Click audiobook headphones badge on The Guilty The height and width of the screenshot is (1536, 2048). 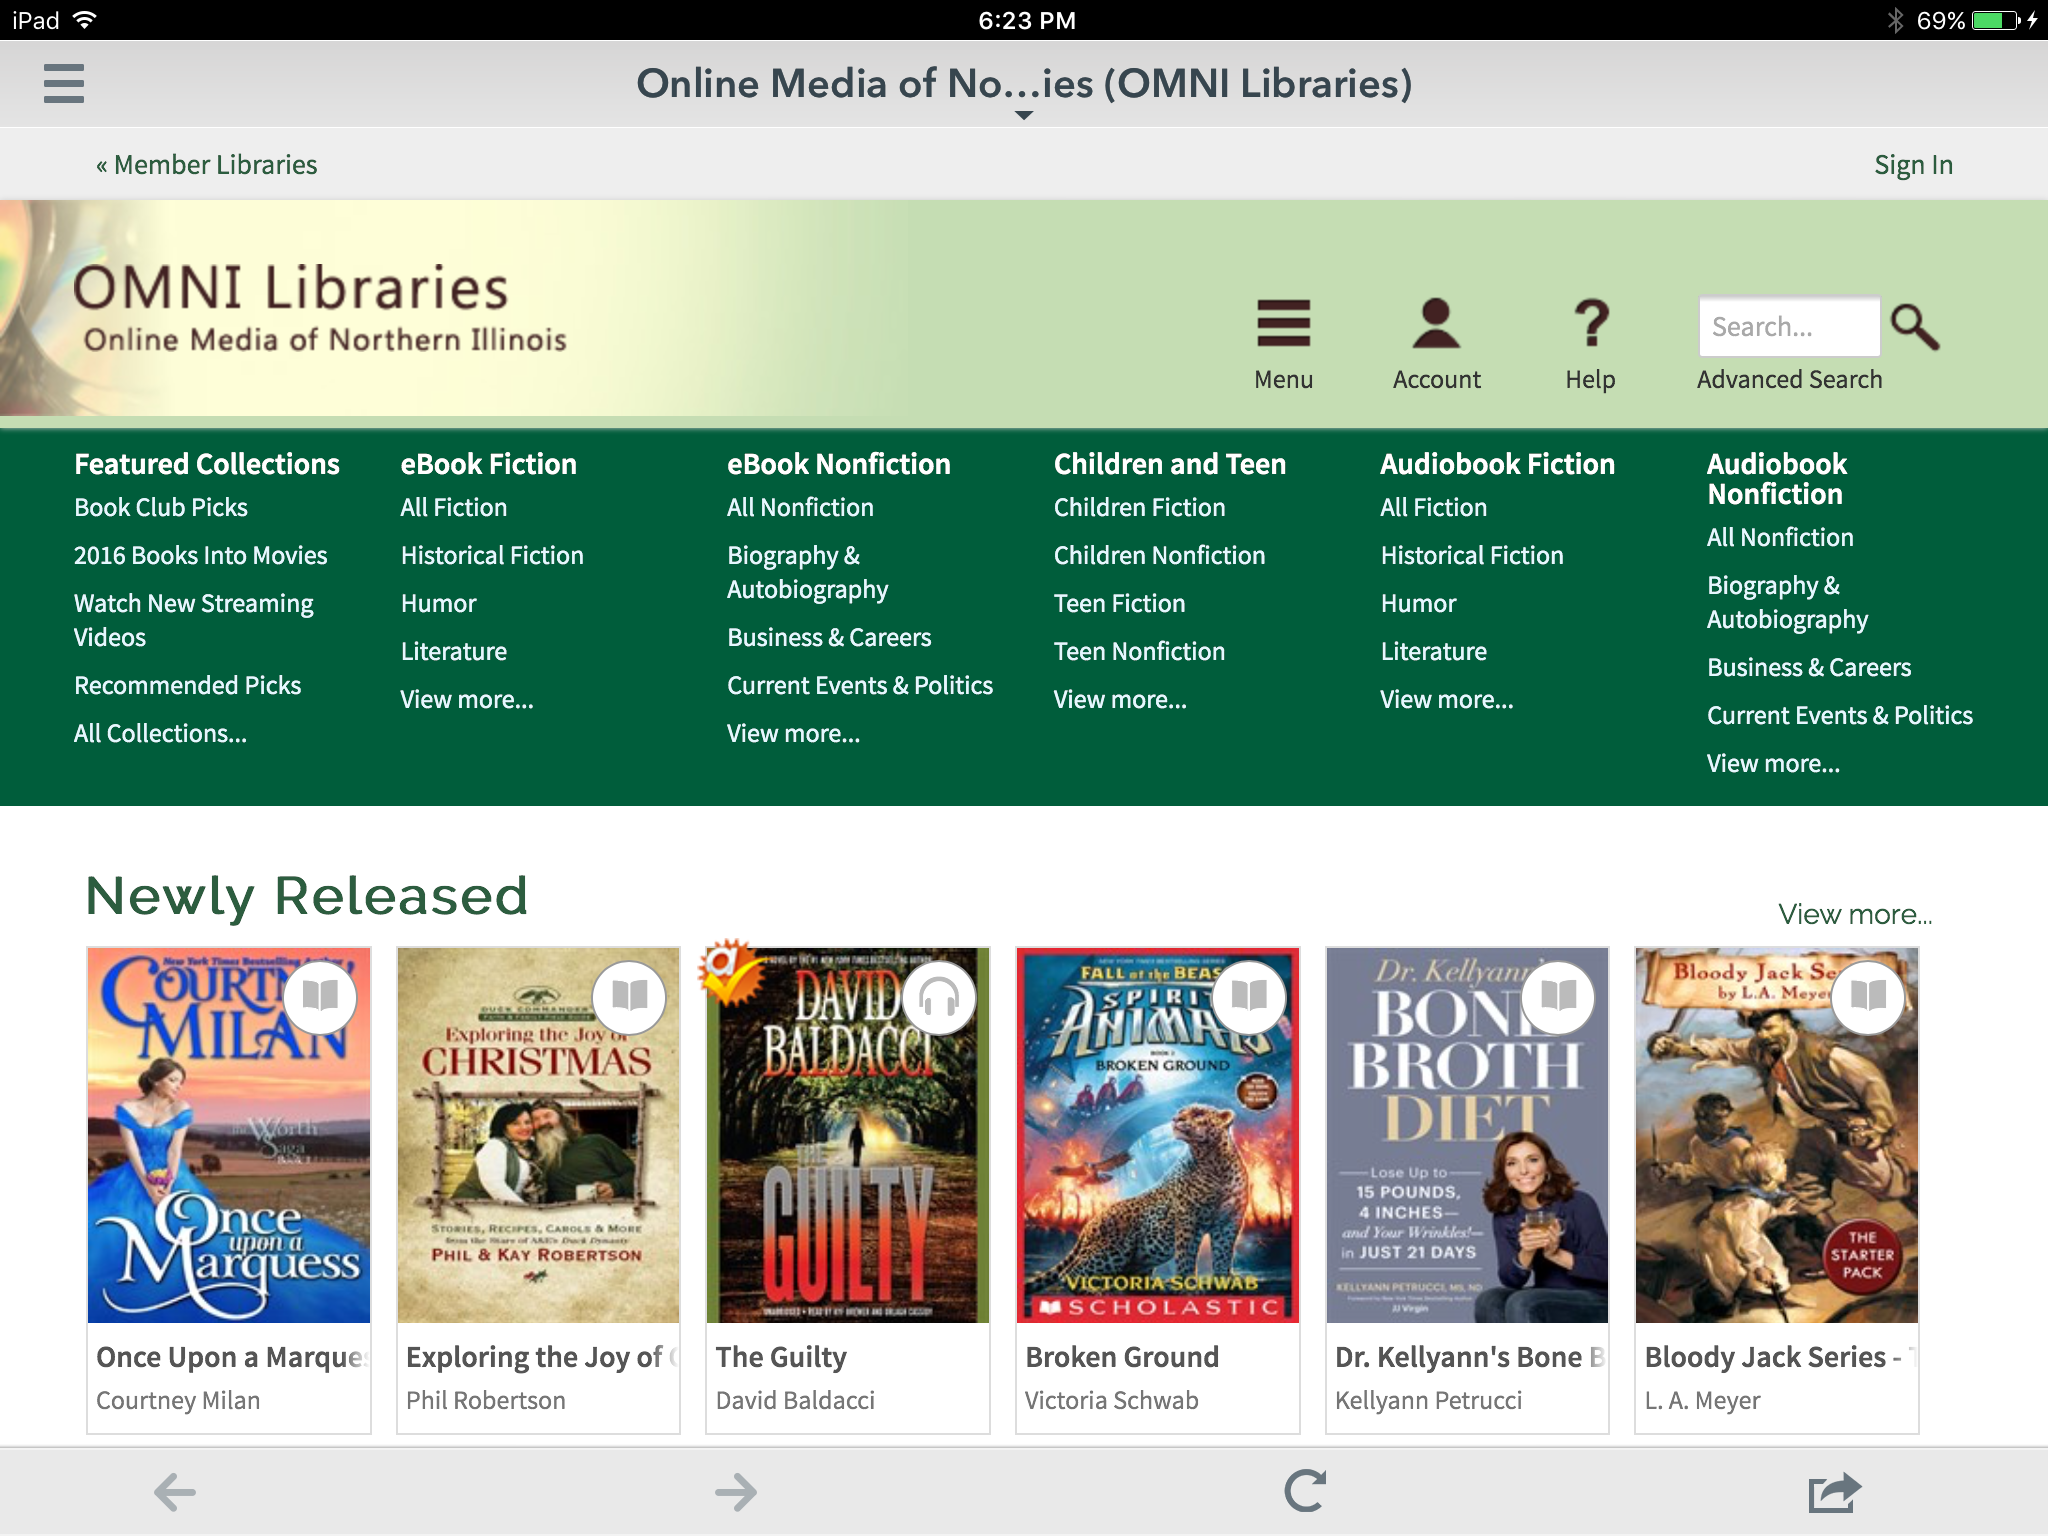coord(939,997)
